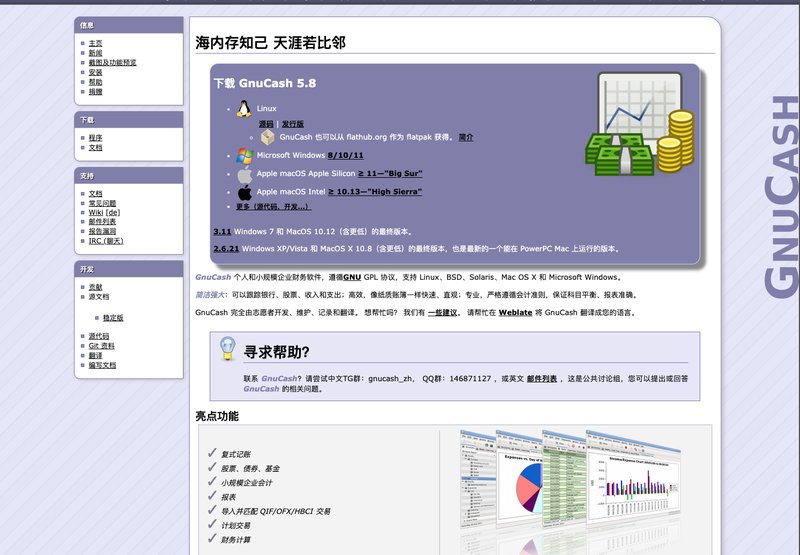This screenshot has height=555, width=800.
Task: Click the flatpak package box icon
Action: [x=267, y=137]
